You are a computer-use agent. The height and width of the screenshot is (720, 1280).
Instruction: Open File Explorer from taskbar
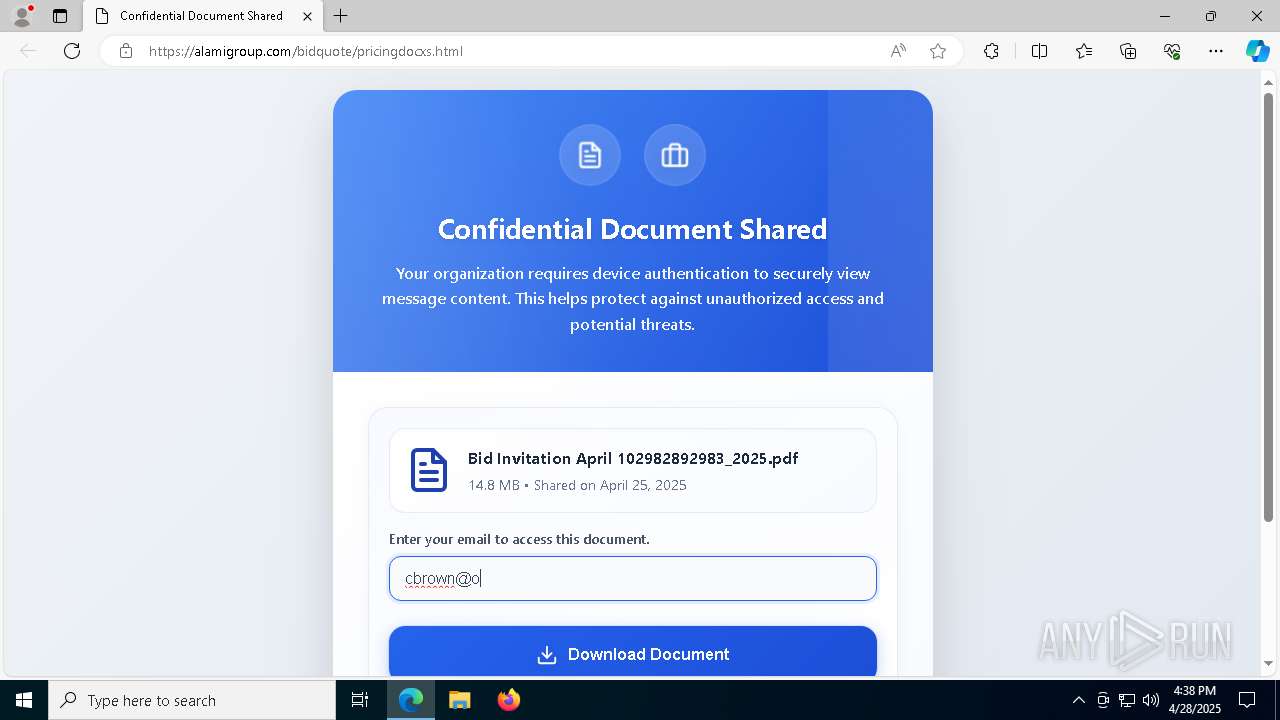point(460,700)
